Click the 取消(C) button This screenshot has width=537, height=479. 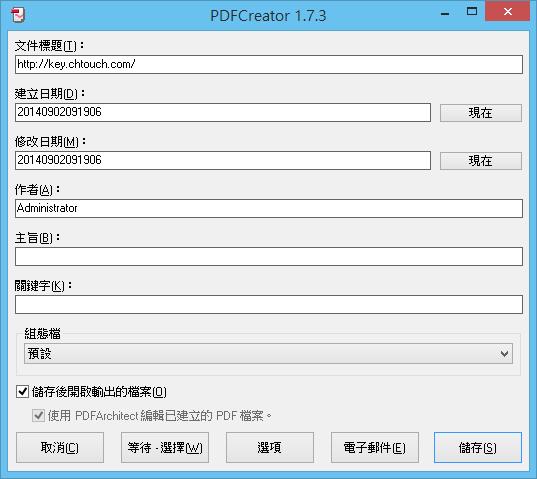pyautogui.click(x=60, y=448)
